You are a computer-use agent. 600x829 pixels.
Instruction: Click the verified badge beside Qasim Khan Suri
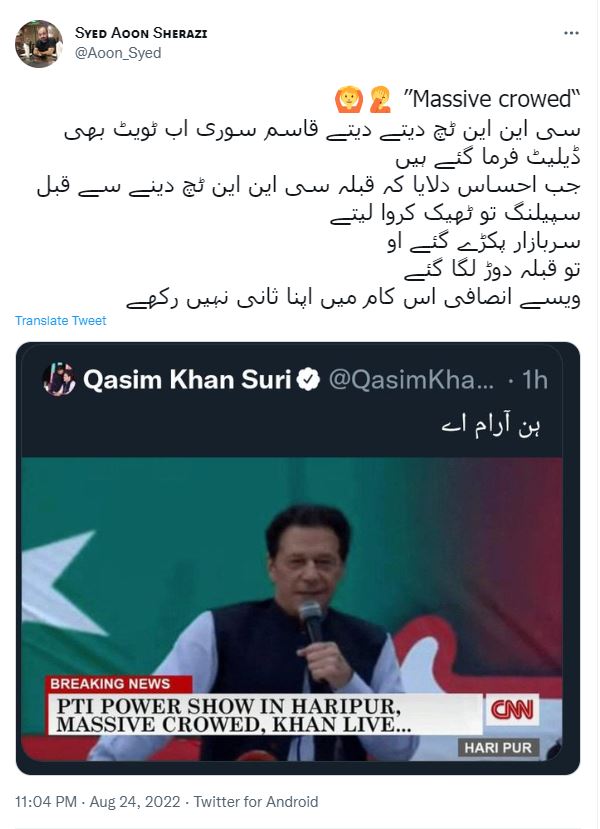[x=308, y=380]
